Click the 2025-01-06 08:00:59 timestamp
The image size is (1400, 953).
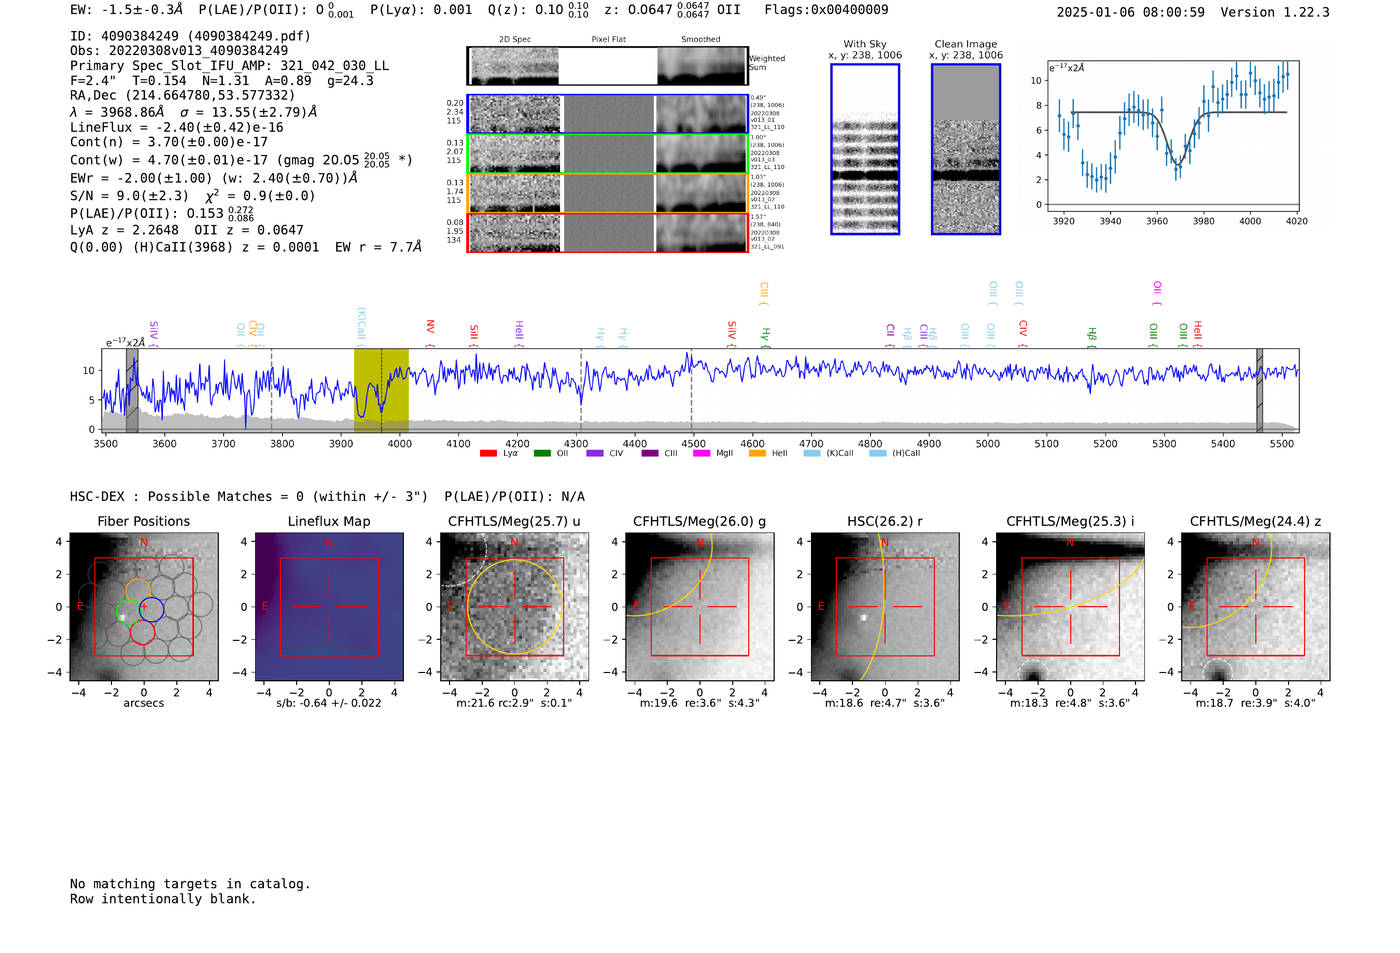pos(1131,13)
